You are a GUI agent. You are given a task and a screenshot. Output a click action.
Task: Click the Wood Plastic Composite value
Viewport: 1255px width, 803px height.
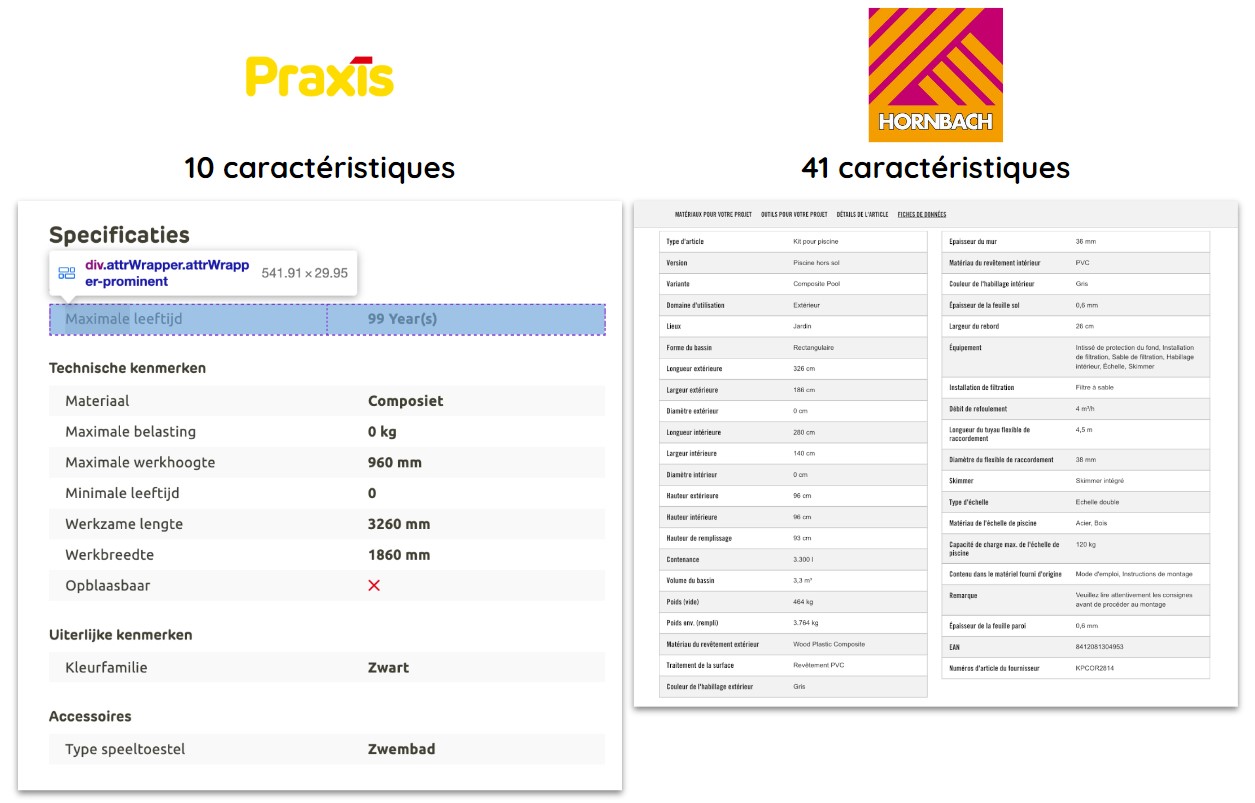(x=829, y=644)
